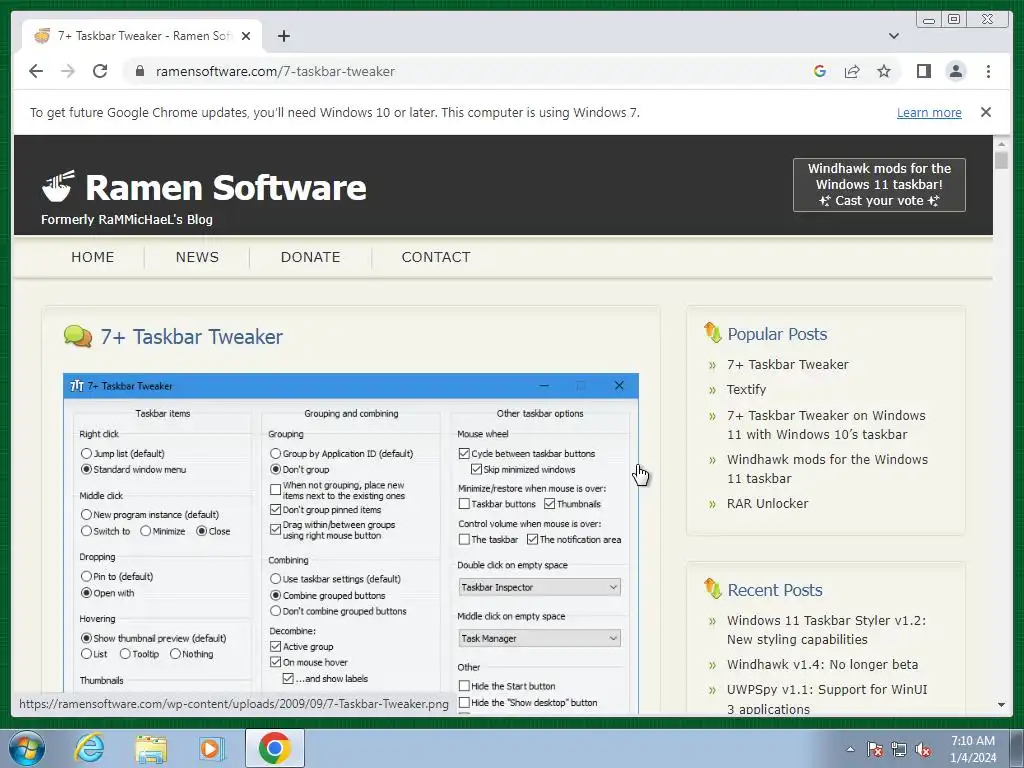Open Popular Posts link Textify
The width and height of the screenshot is (1024, 768).
pos(746,389)
